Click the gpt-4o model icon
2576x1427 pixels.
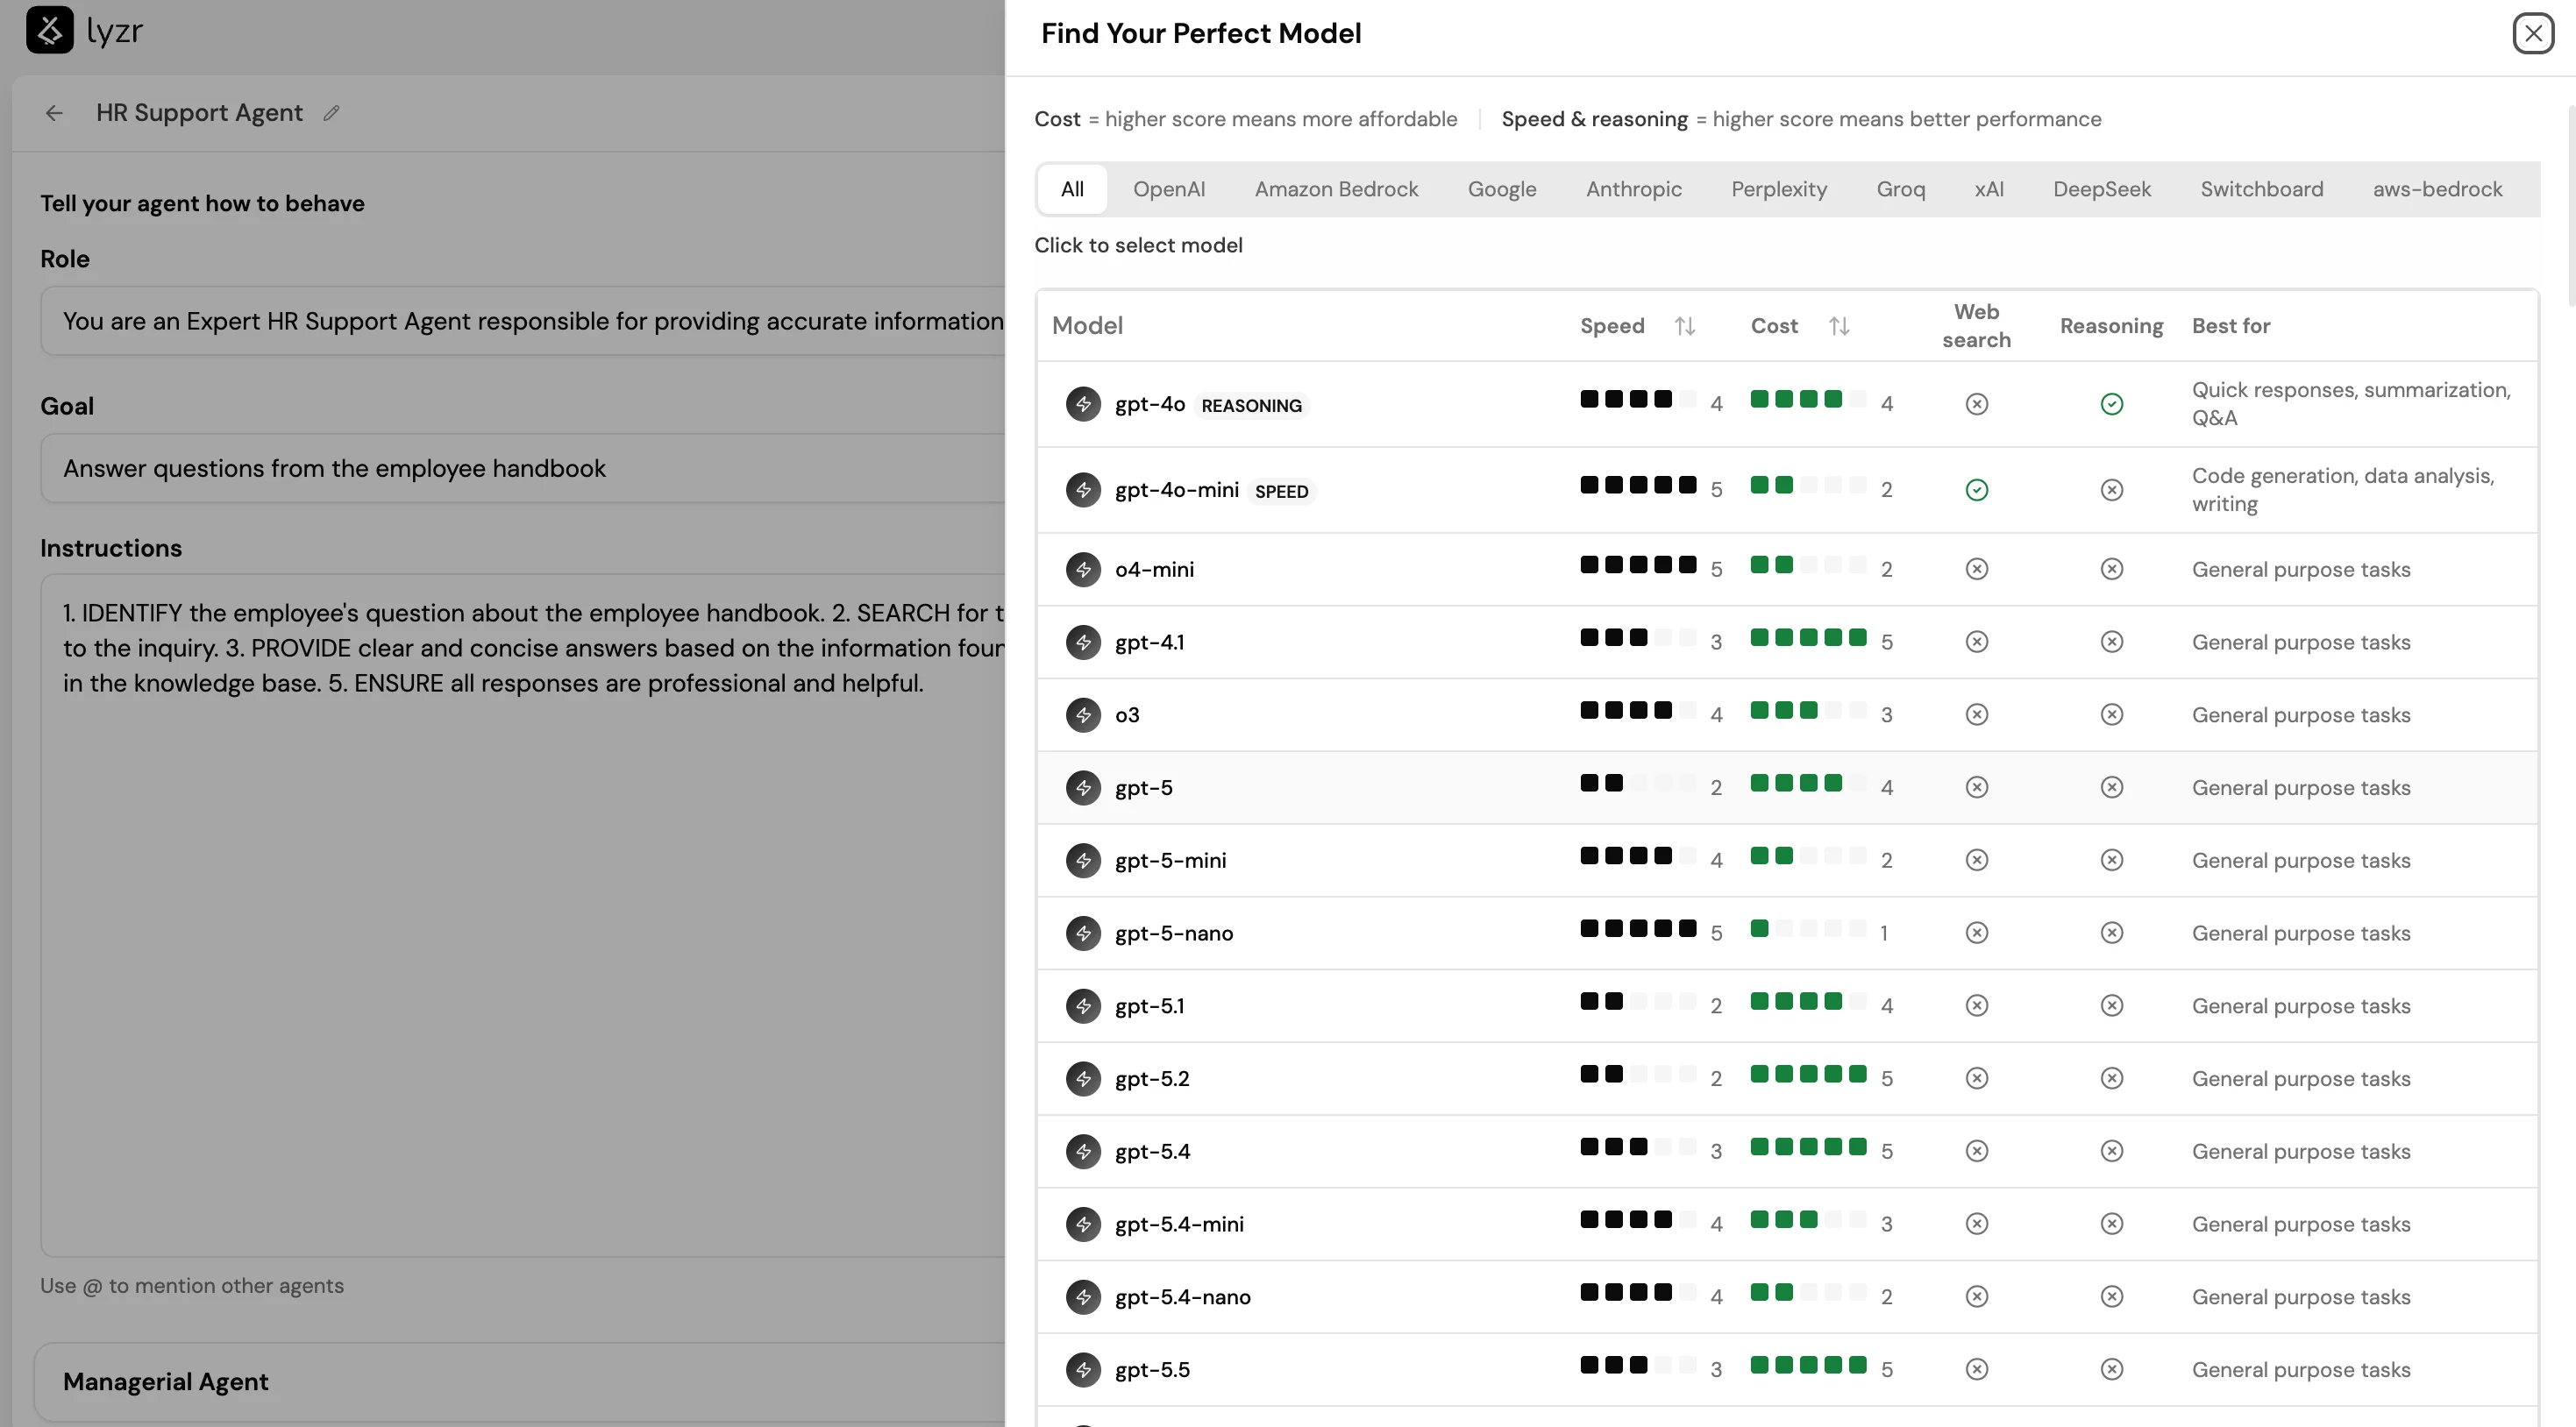pyautogui.click(x=1083, y=404)
